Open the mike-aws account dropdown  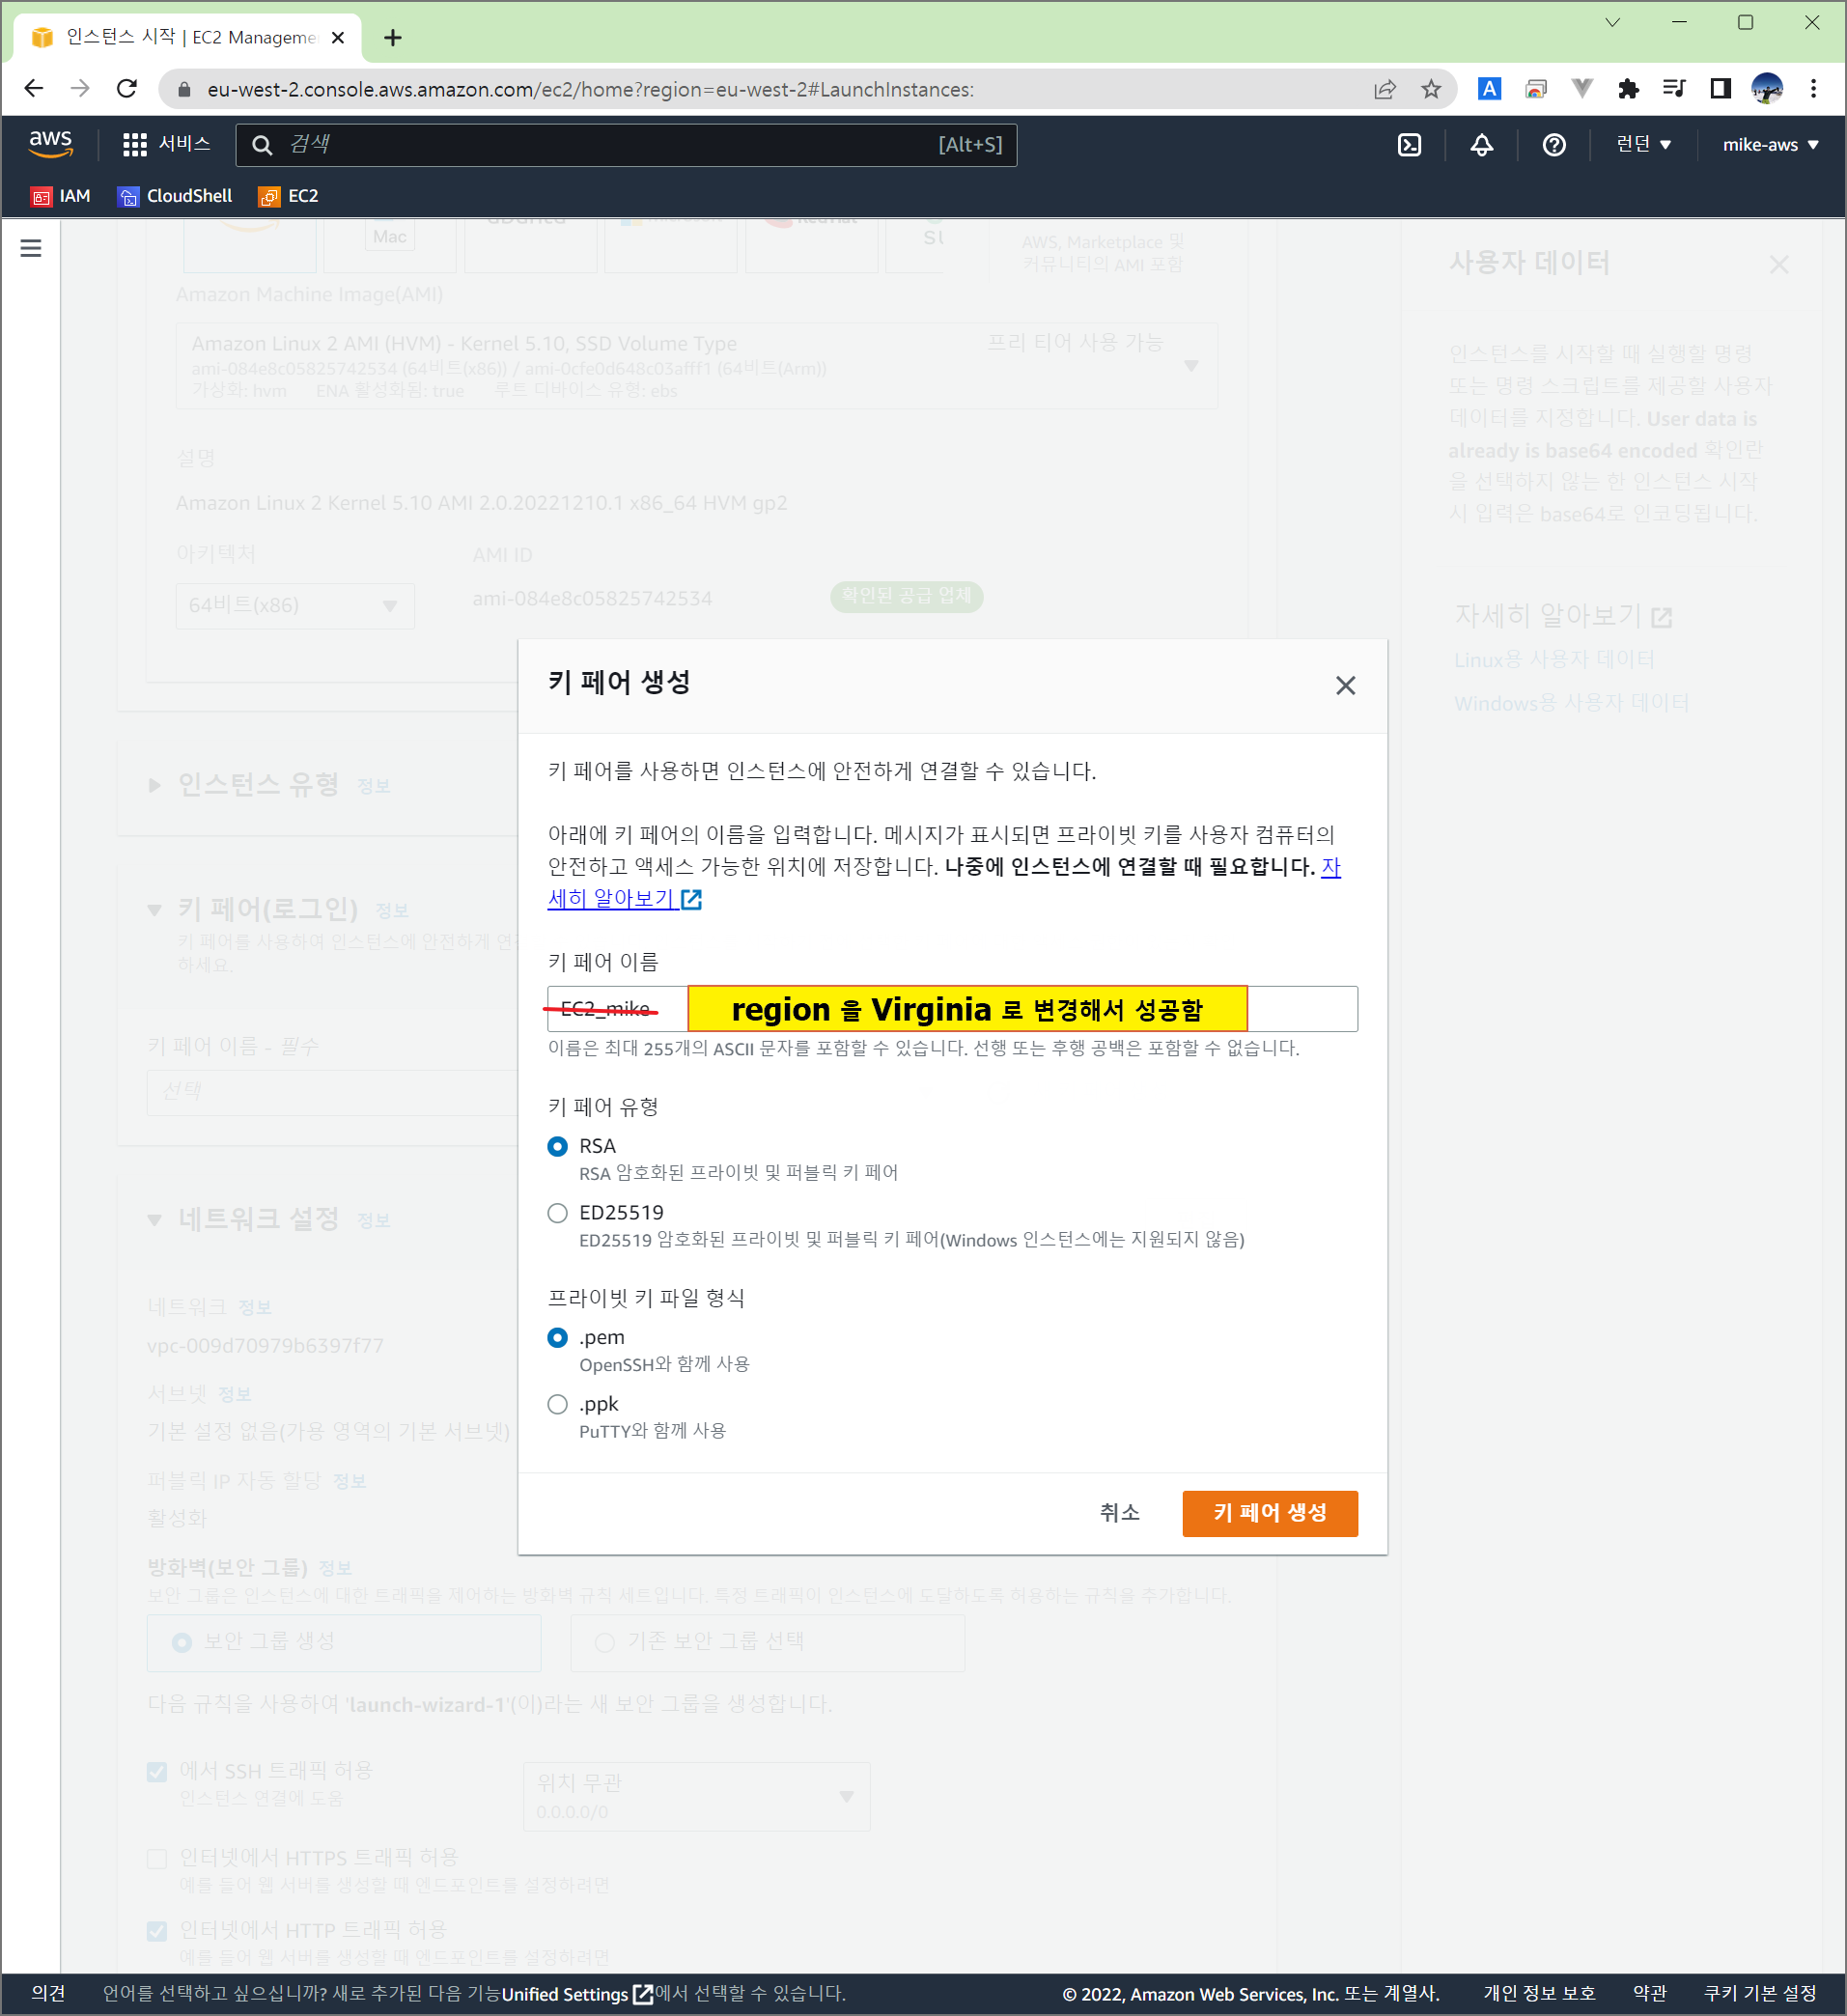[1769, 144]
